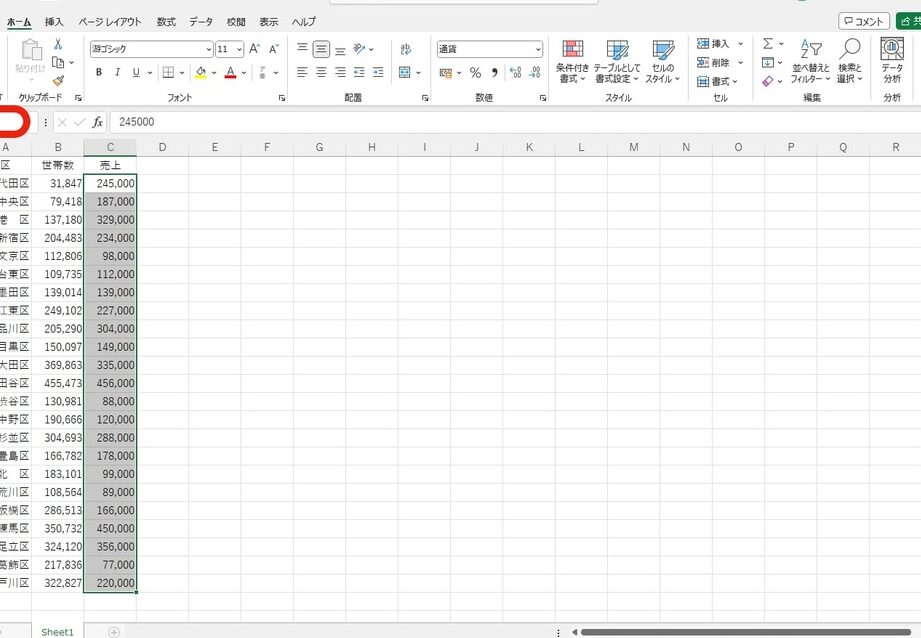Screen dimensions: 921x638
Task: Open the text orientation tool
Action: [359, 49]
